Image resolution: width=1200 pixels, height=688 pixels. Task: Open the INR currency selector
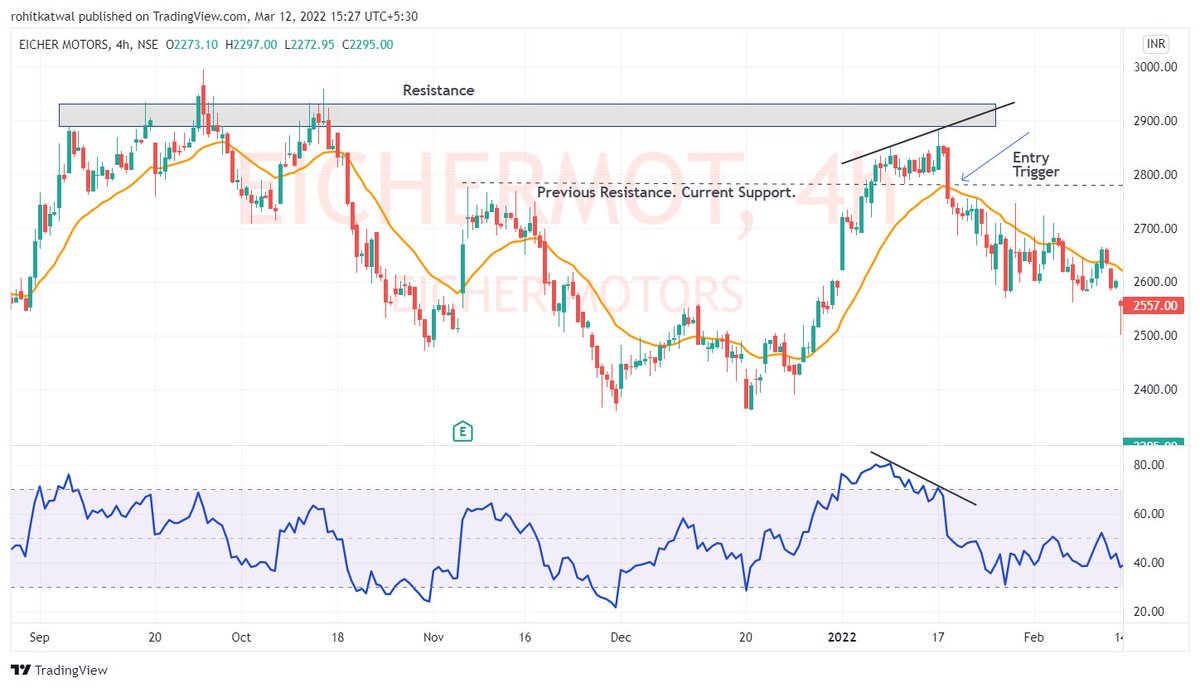pyautogui.click(x=1154, y=44)
